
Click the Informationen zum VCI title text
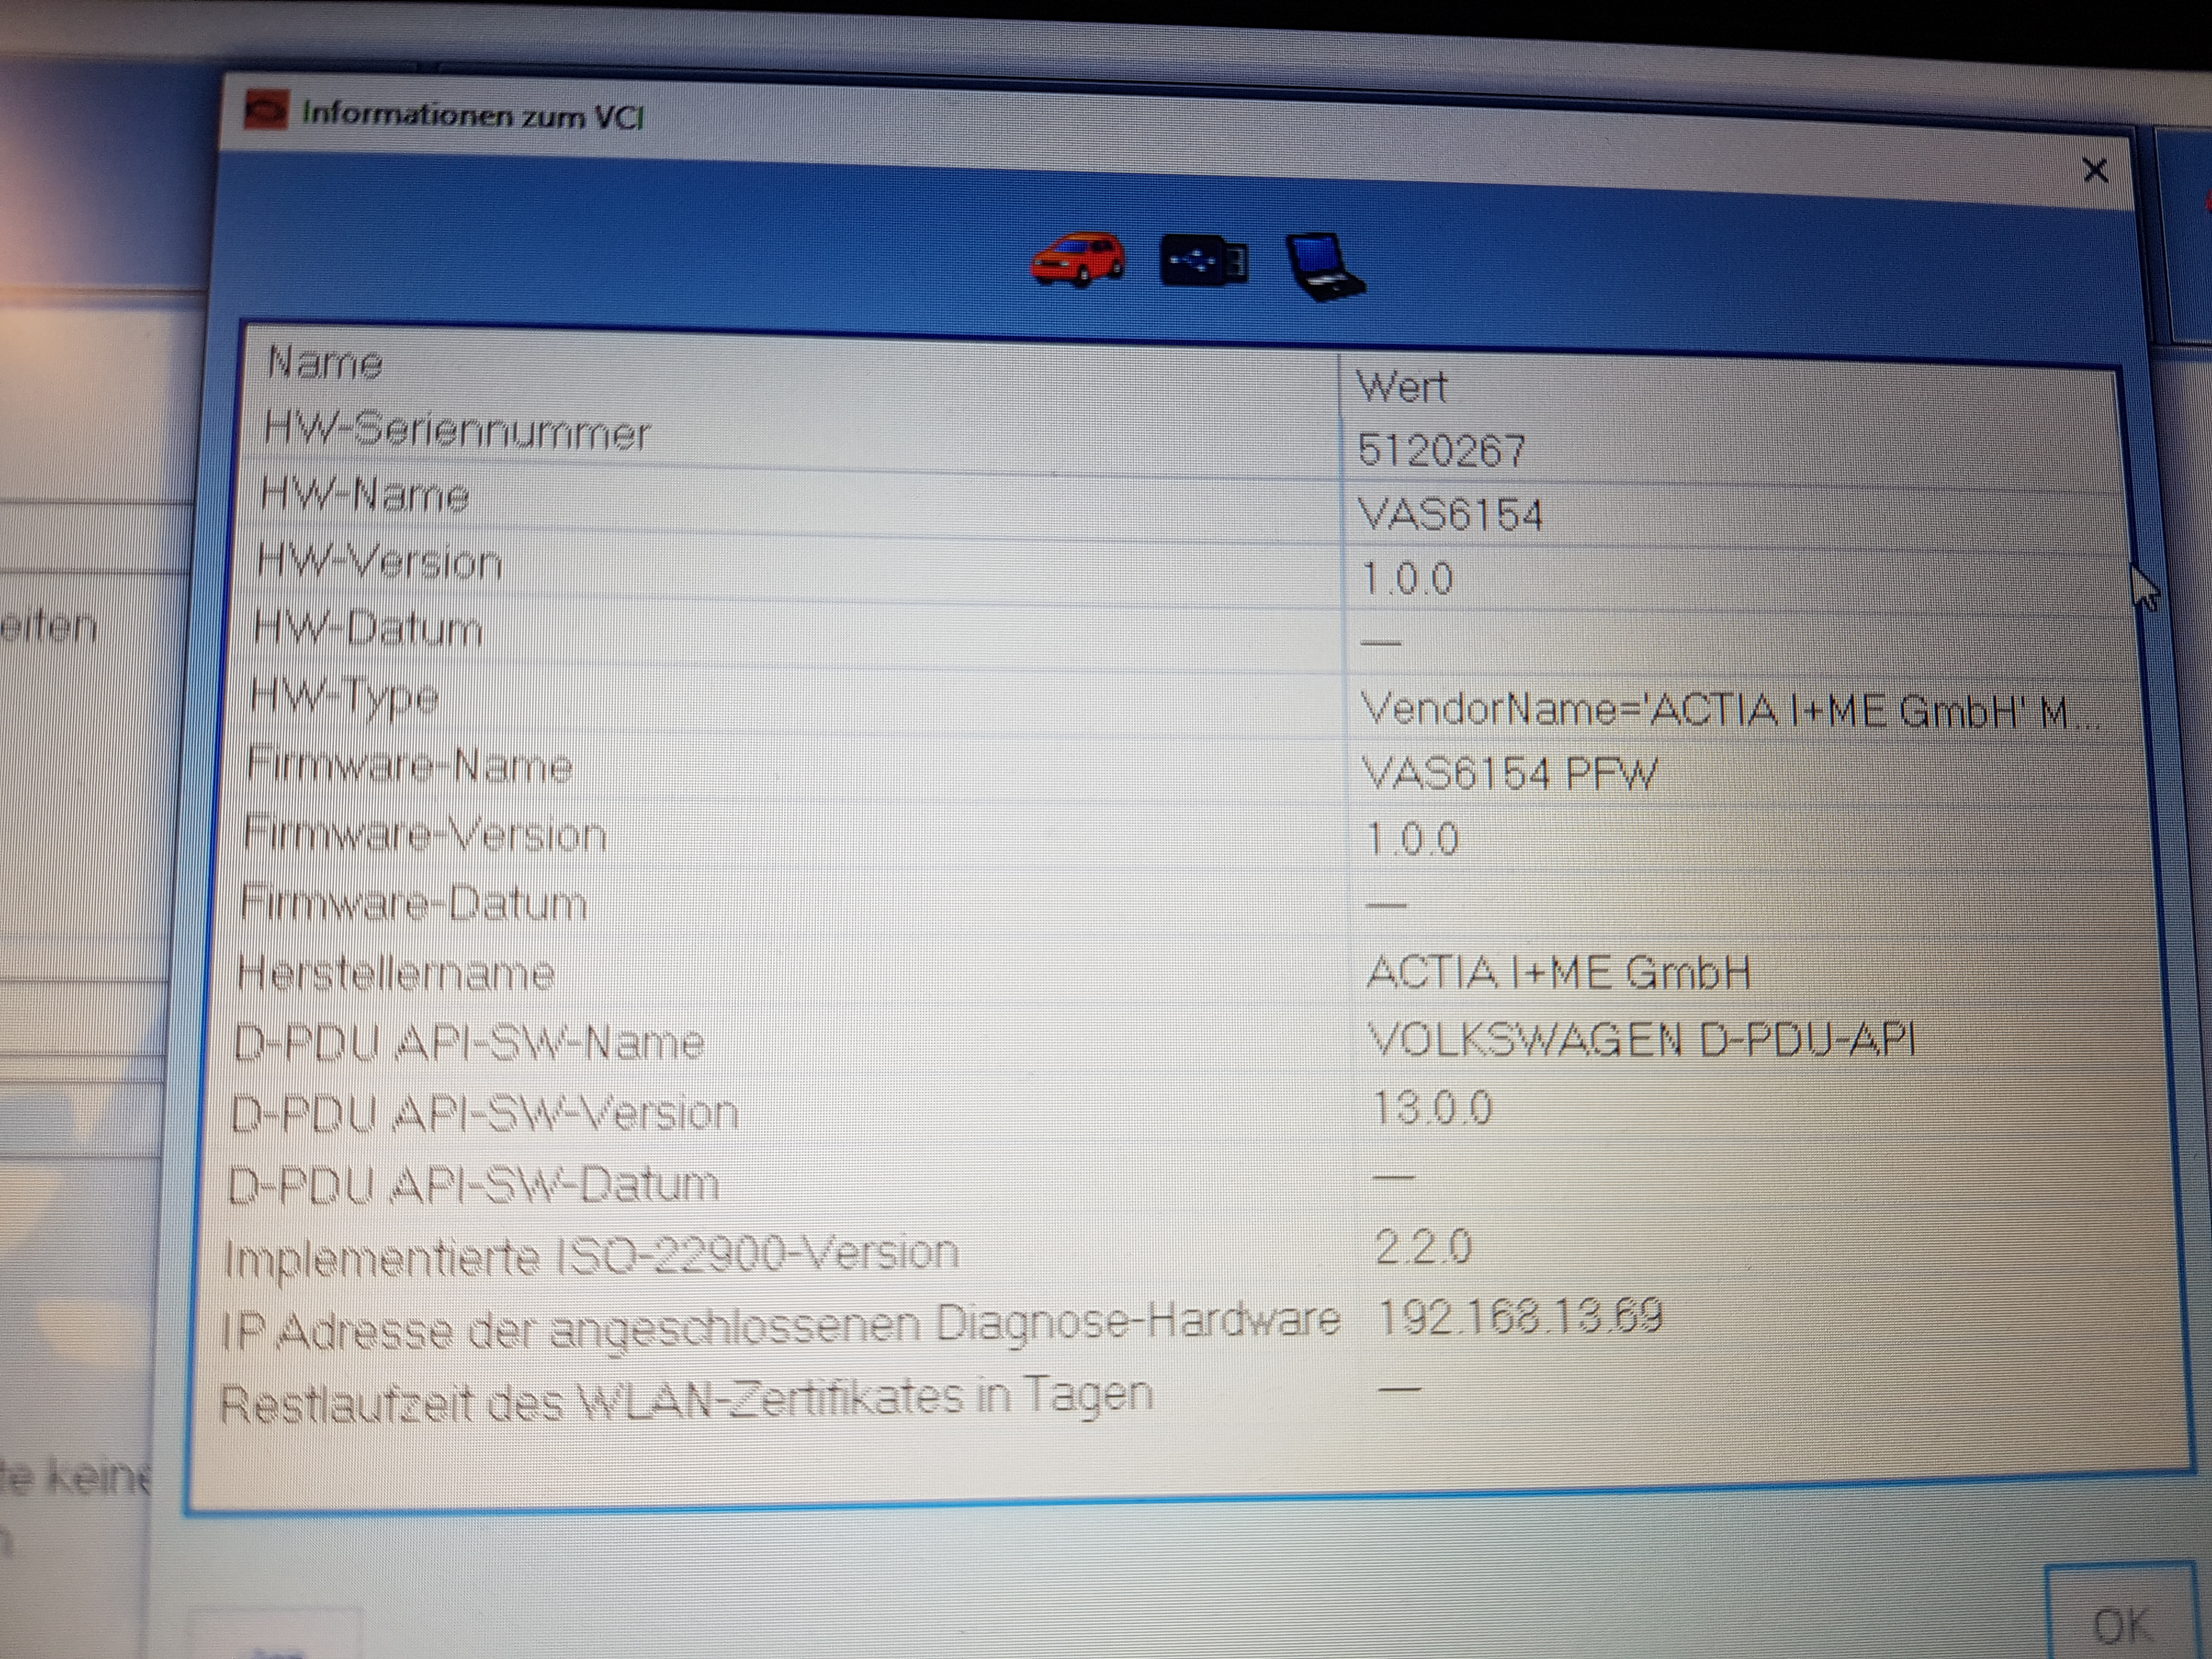(x=473, y=115)
